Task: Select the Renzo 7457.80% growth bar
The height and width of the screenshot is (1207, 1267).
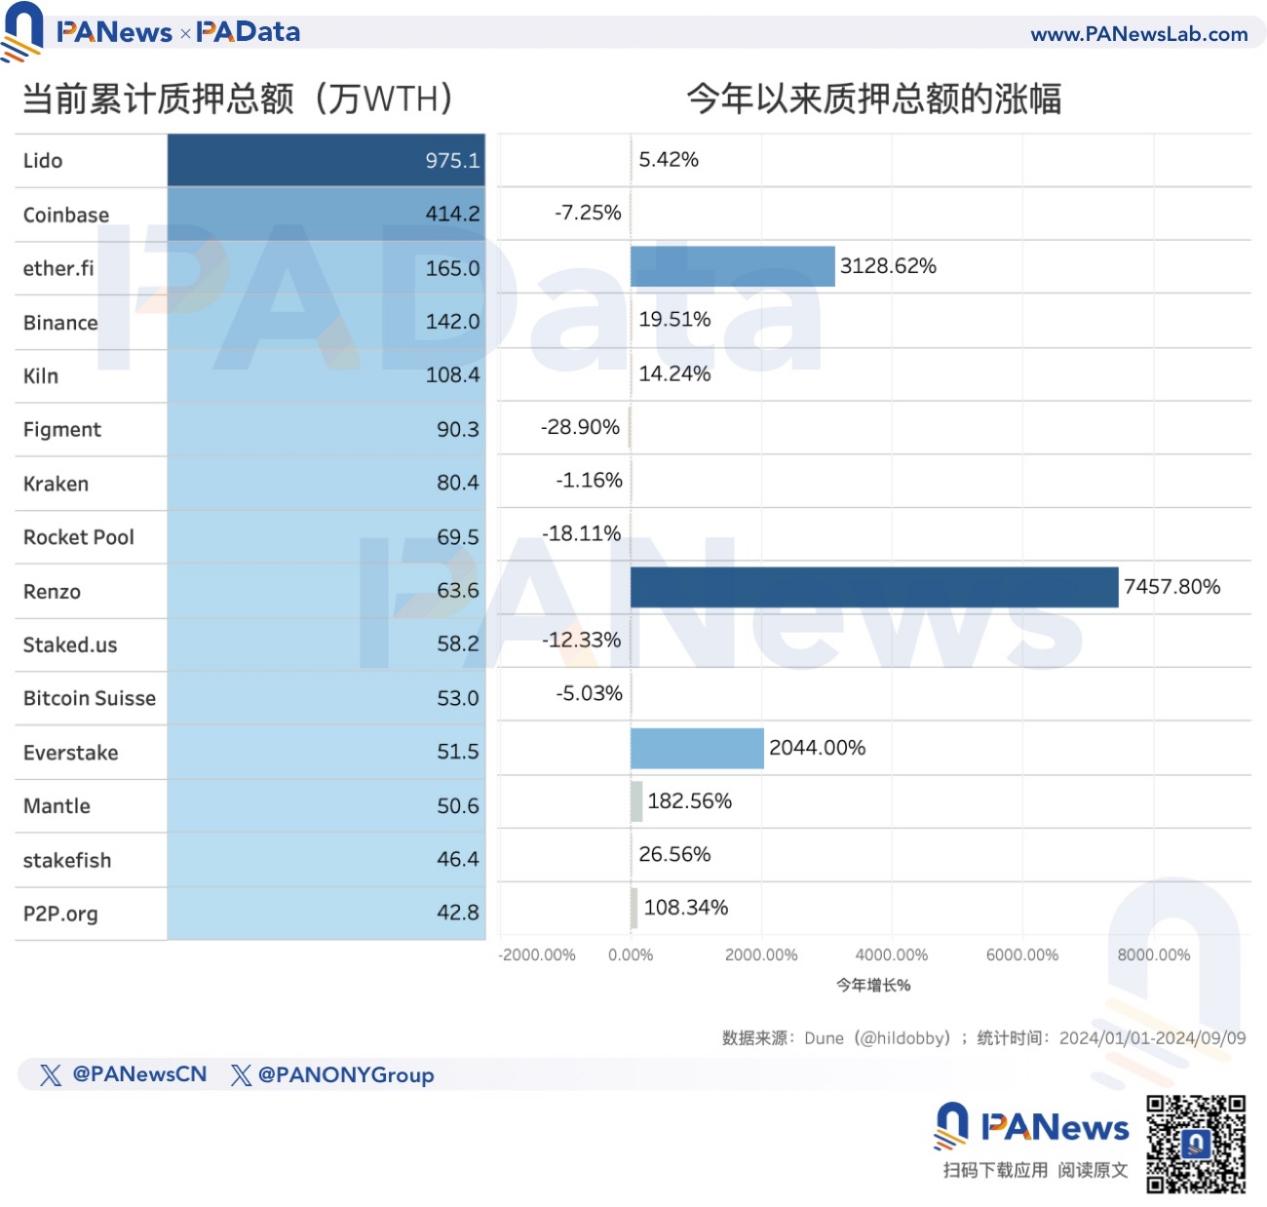Action: coord(874,587)
